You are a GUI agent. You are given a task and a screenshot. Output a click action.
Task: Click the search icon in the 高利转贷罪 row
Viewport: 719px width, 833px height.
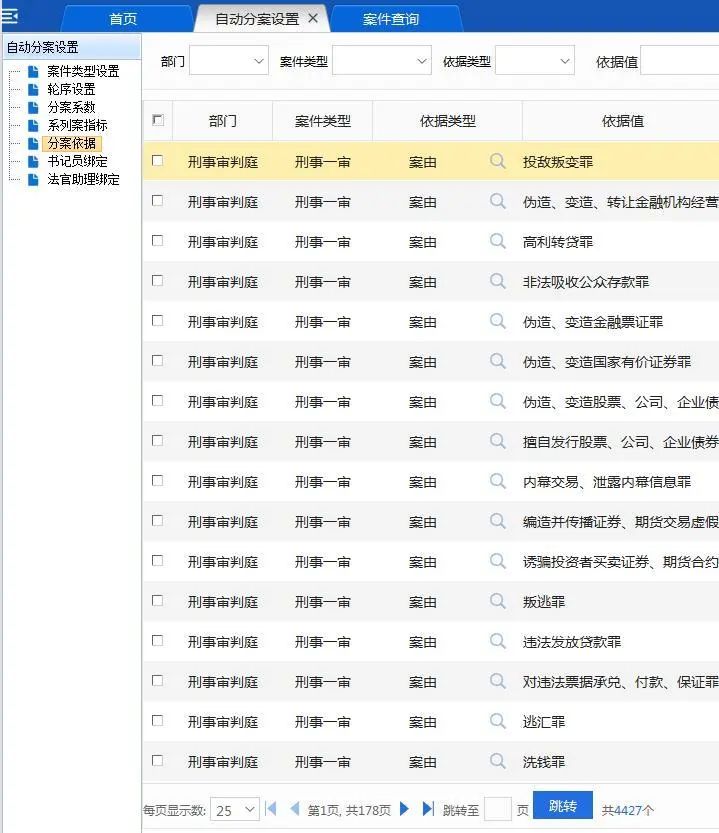pos(497,241)
